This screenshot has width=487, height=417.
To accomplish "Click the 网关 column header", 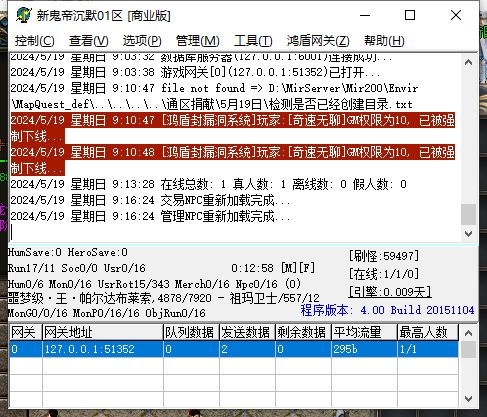I will click(26, 332).
